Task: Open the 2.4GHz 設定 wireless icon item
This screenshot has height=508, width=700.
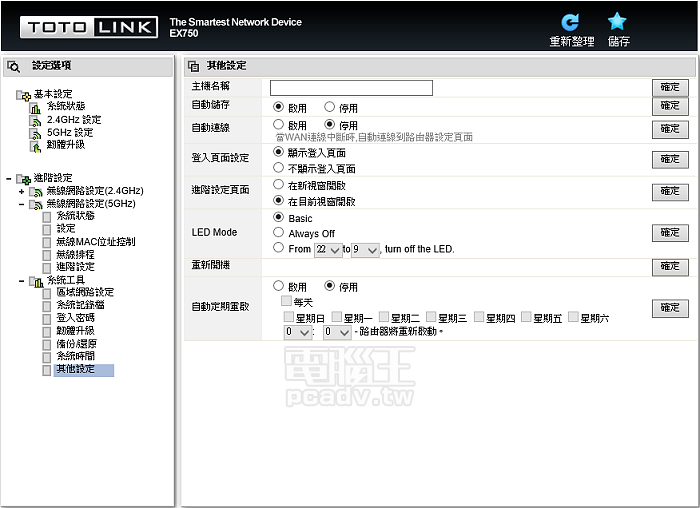Action: pos(36,120)
